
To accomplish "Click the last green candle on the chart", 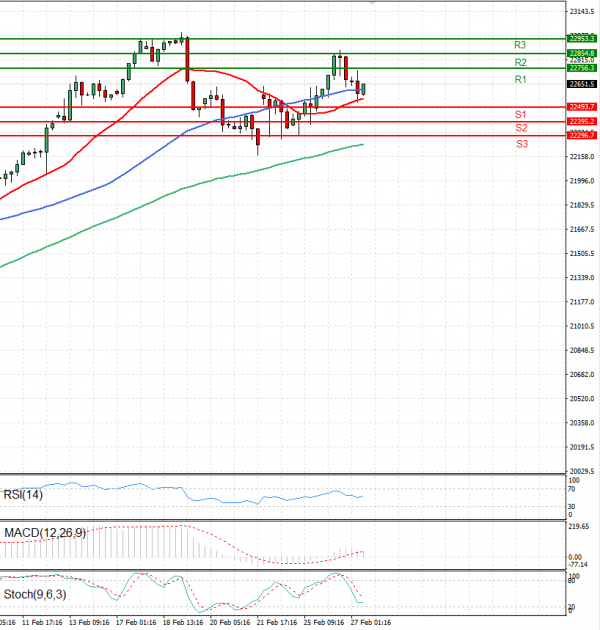I will 363,90.
